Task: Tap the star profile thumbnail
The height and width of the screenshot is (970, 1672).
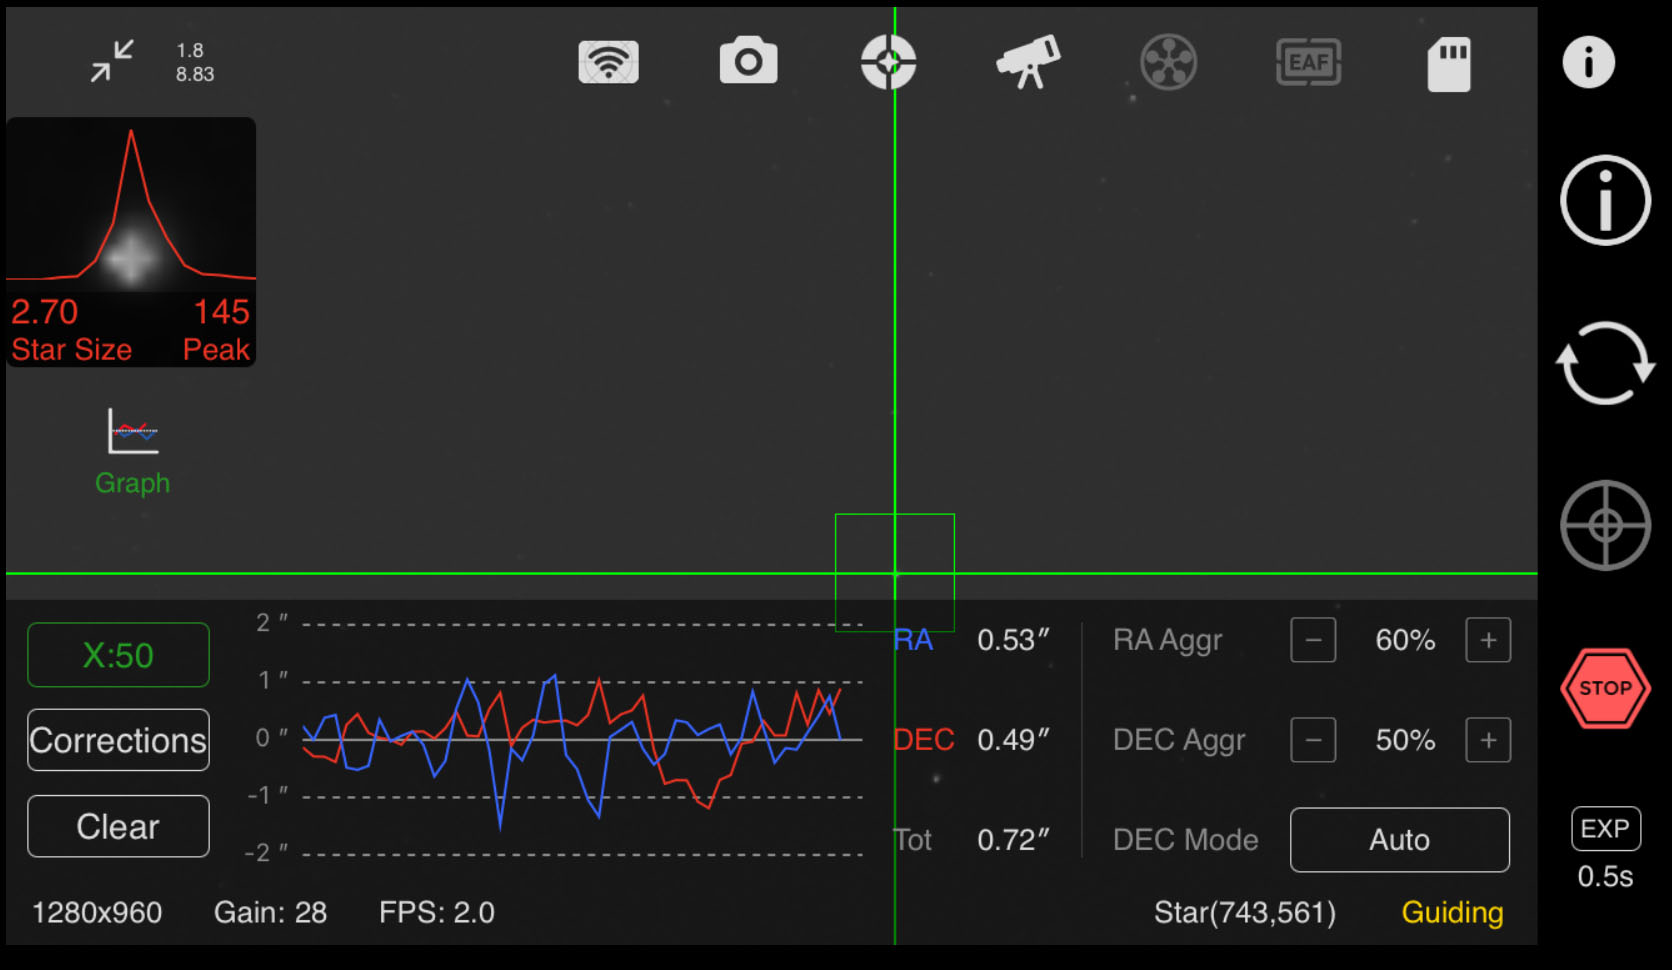Action: [131, 242]
